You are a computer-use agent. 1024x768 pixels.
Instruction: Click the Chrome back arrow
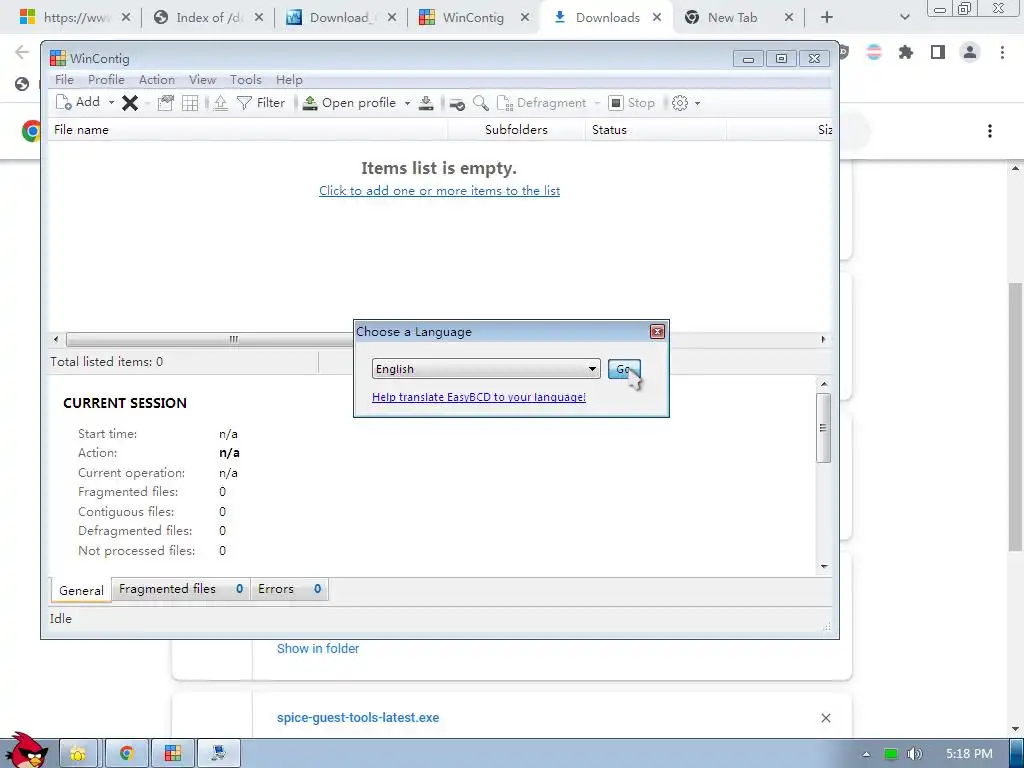[22, 52]
